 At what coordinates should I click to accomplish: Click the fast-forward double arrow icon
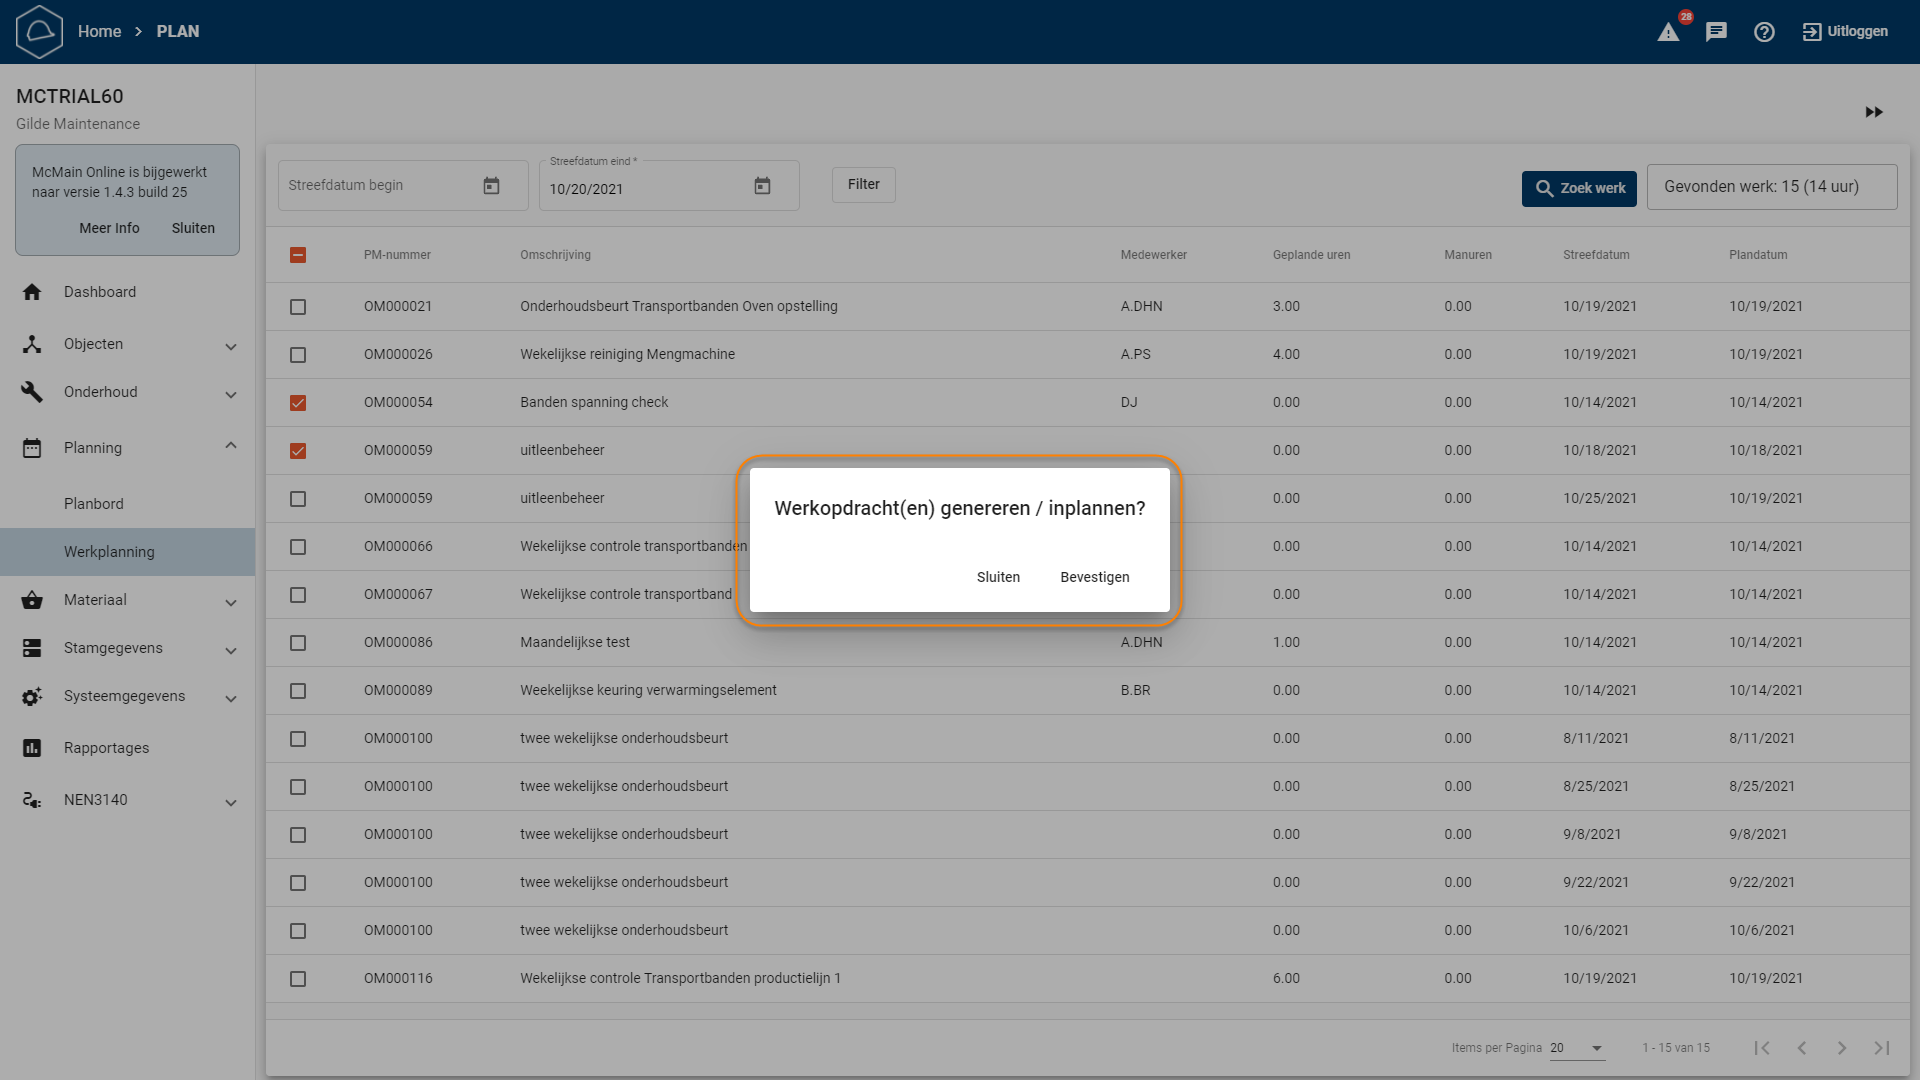click(1874, 112)
